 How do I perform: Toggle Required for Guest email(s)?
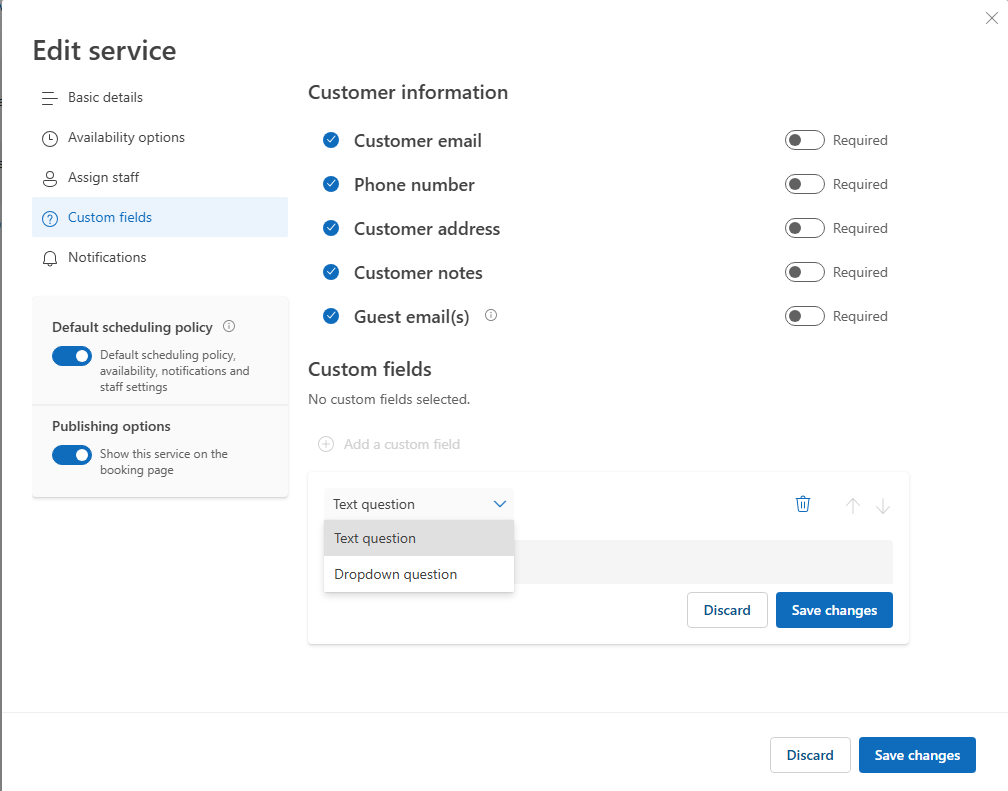click(804, 316)
